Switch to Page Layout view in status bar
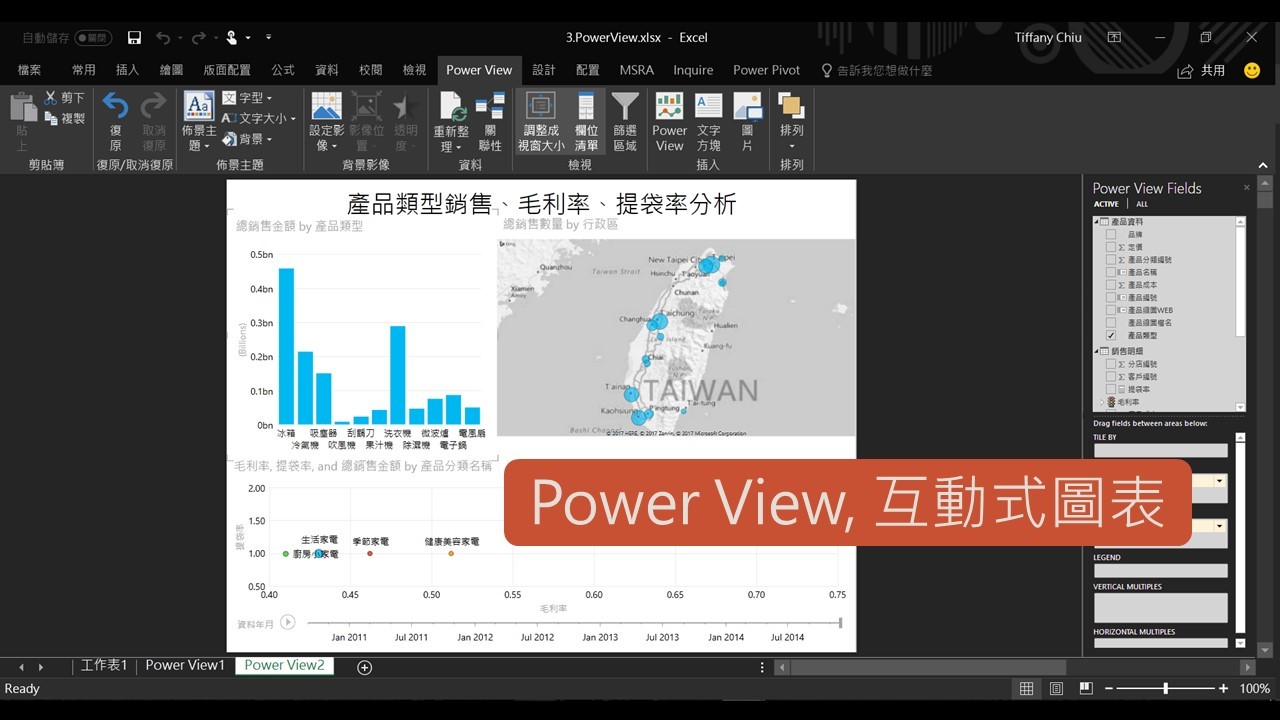Screen dimensions: 1280x720 (1056, 688)
